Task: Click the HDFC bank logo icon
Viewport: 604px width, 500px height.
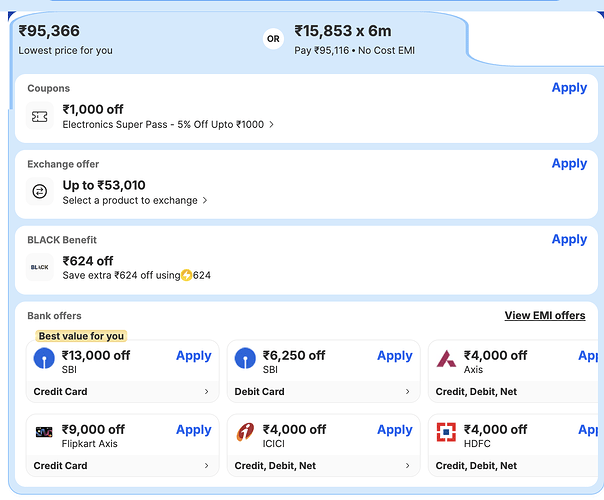Action: pyautogui.click(x=446, y=433)
